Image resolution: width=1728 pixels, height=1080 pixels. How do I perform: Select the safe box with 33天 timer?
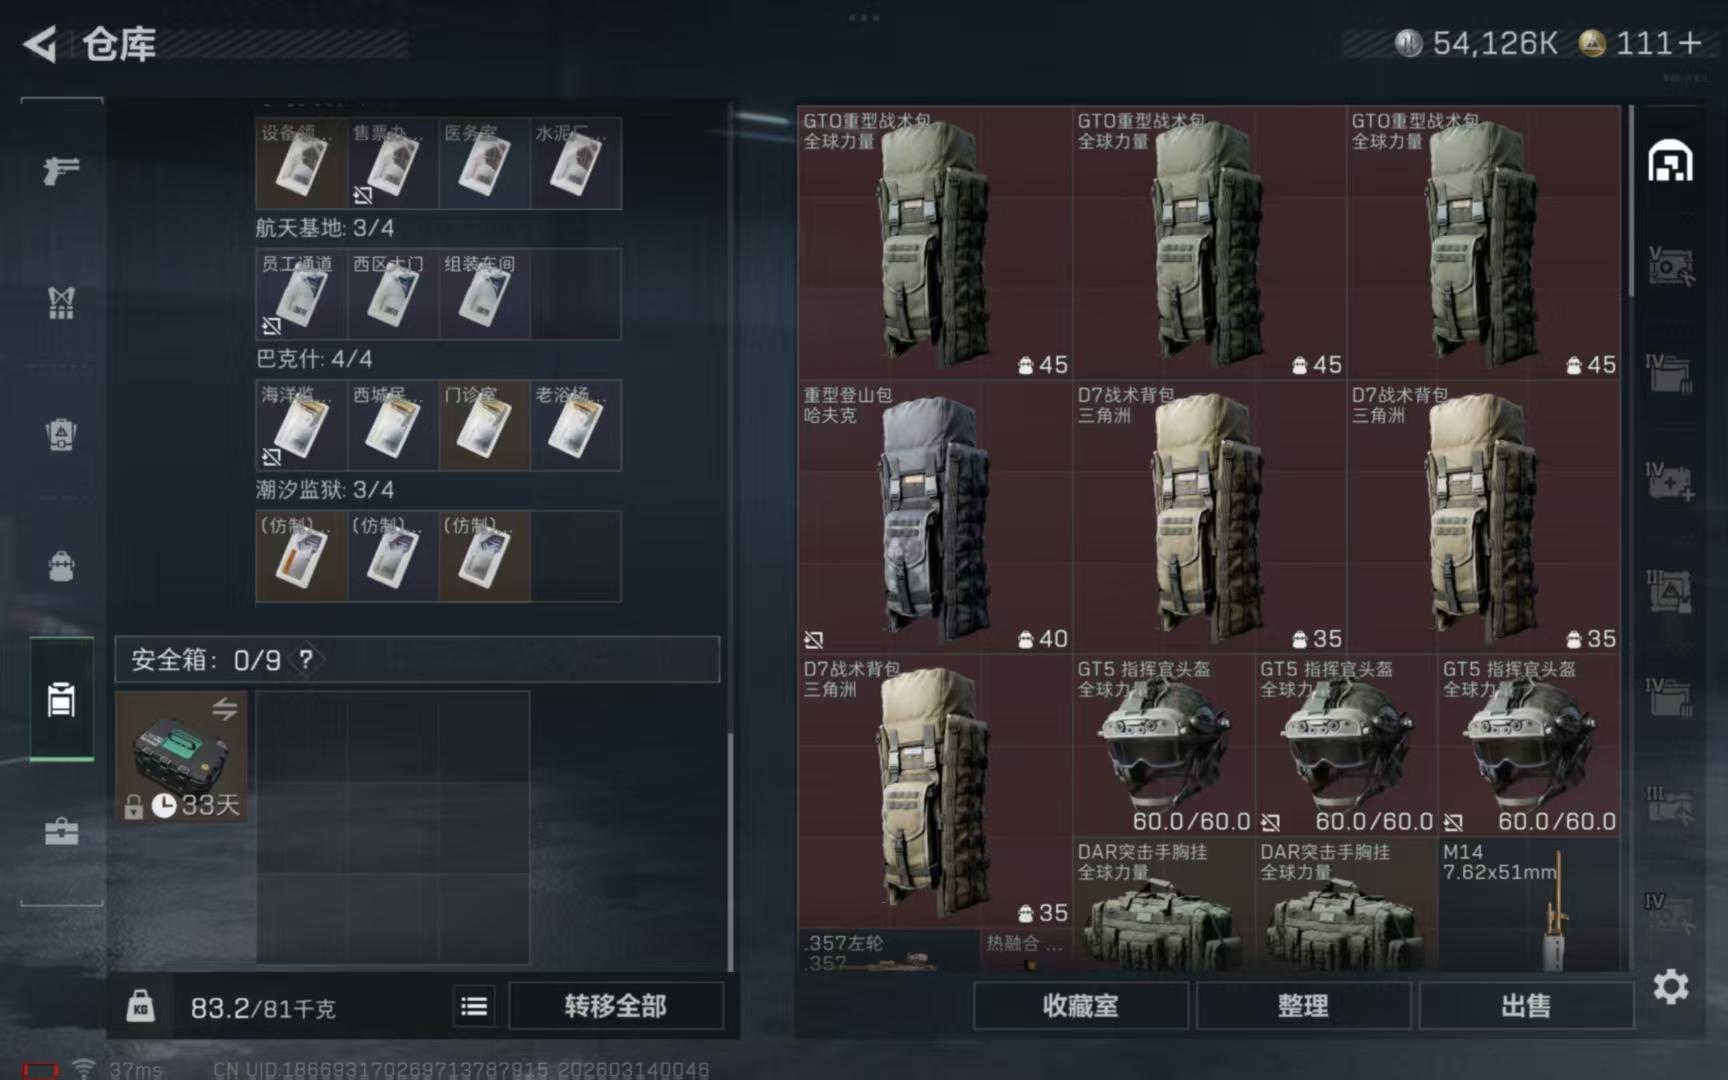coord(181,757)
